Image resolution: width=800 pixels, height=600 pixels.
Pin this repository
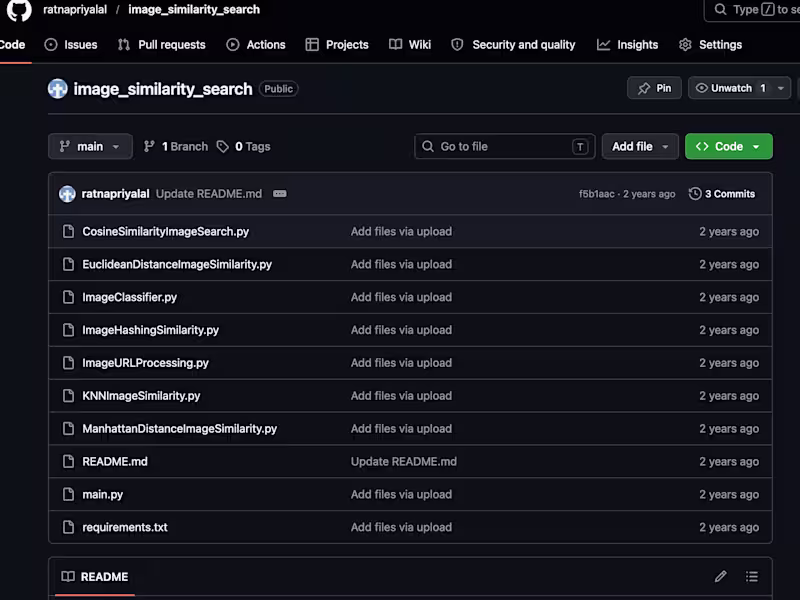654,88
